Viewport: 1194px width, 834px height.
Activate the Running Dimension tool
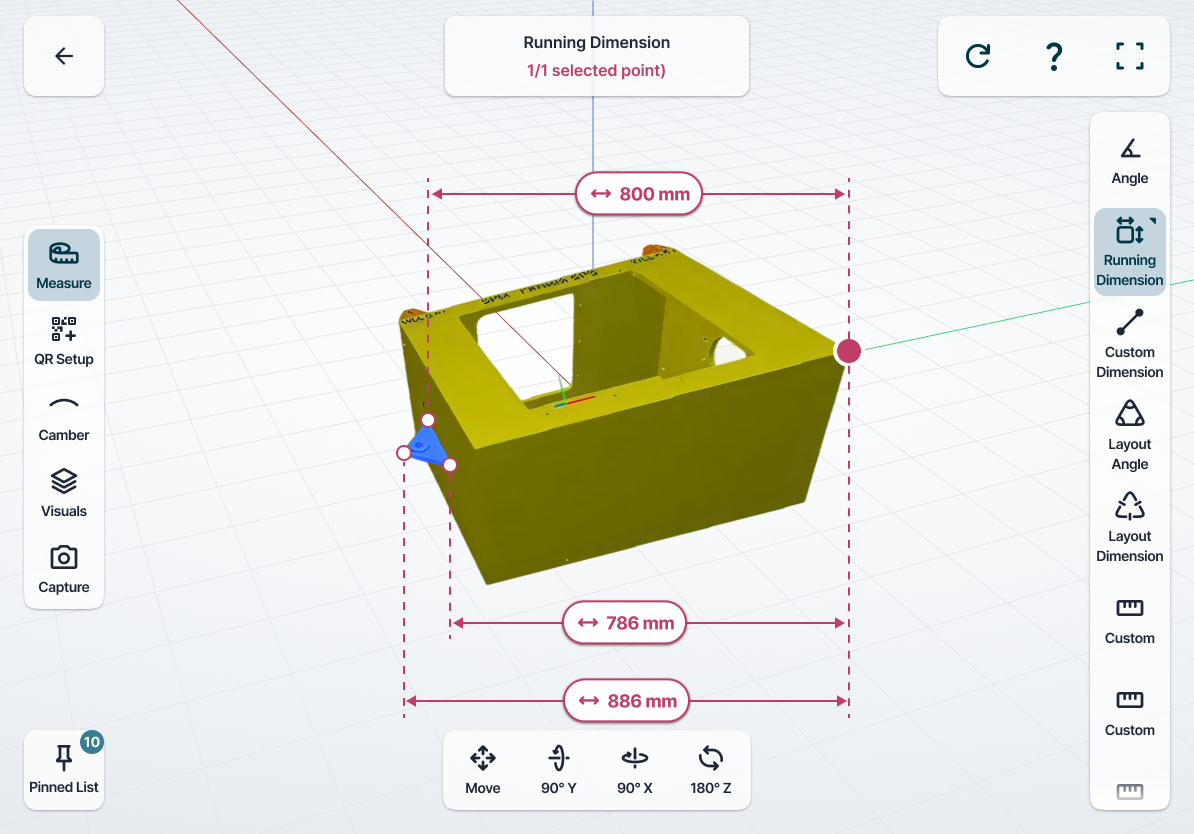[x=1130, y=251]
